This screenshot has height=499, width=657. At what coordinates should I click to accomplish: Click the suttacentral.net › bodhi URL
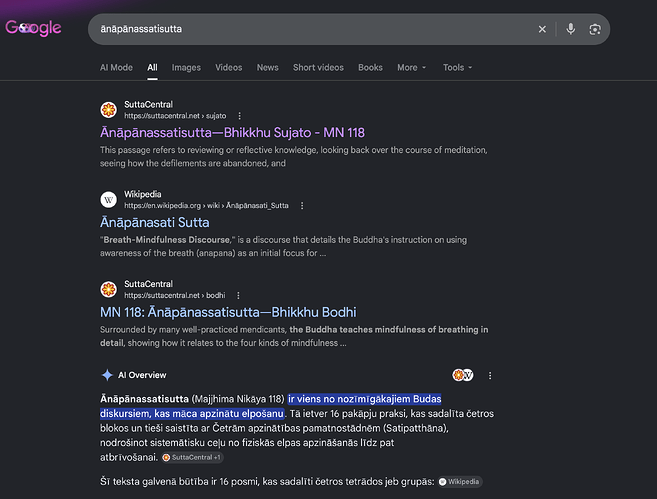pos(174,295)
